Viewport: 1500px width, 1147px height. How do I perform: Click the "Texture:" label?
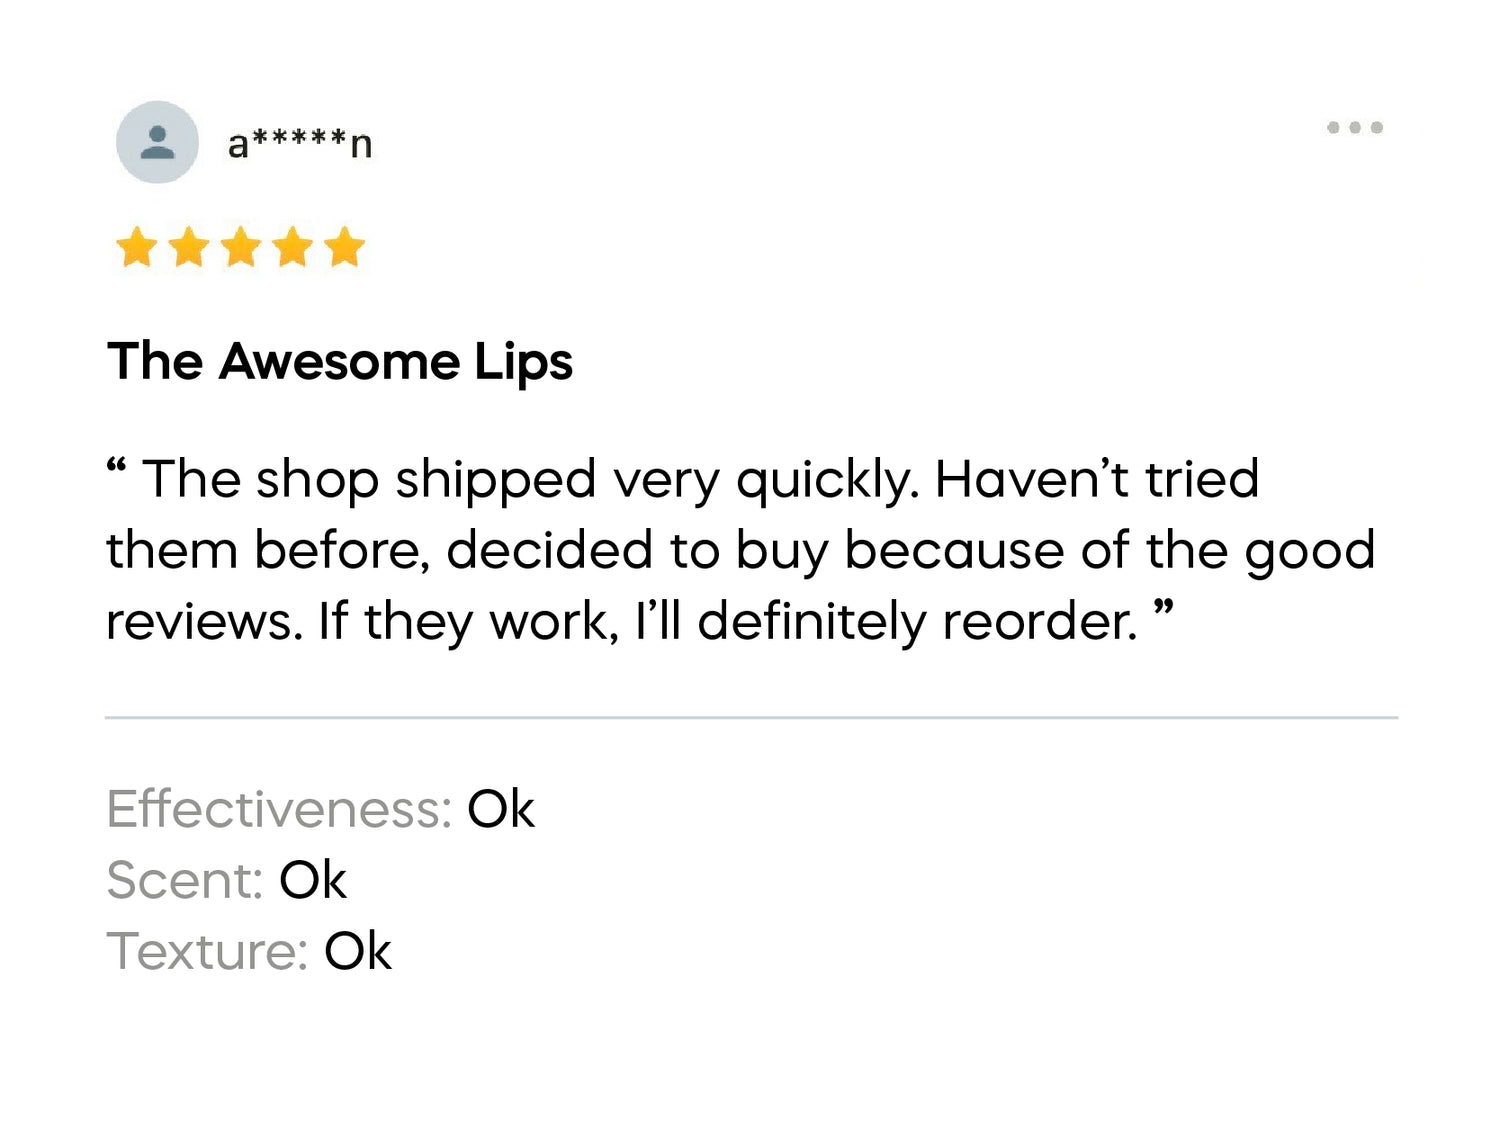(207, 951)
